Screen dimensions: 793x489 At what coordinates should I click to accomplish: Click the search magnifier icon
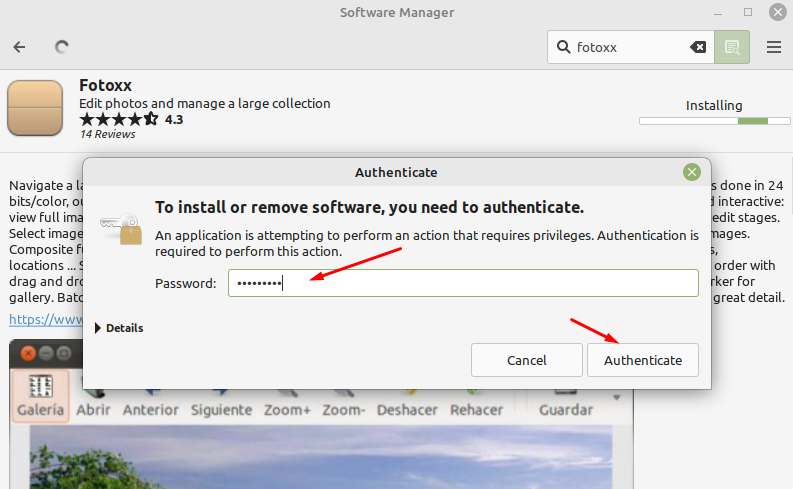coord(563,47)
